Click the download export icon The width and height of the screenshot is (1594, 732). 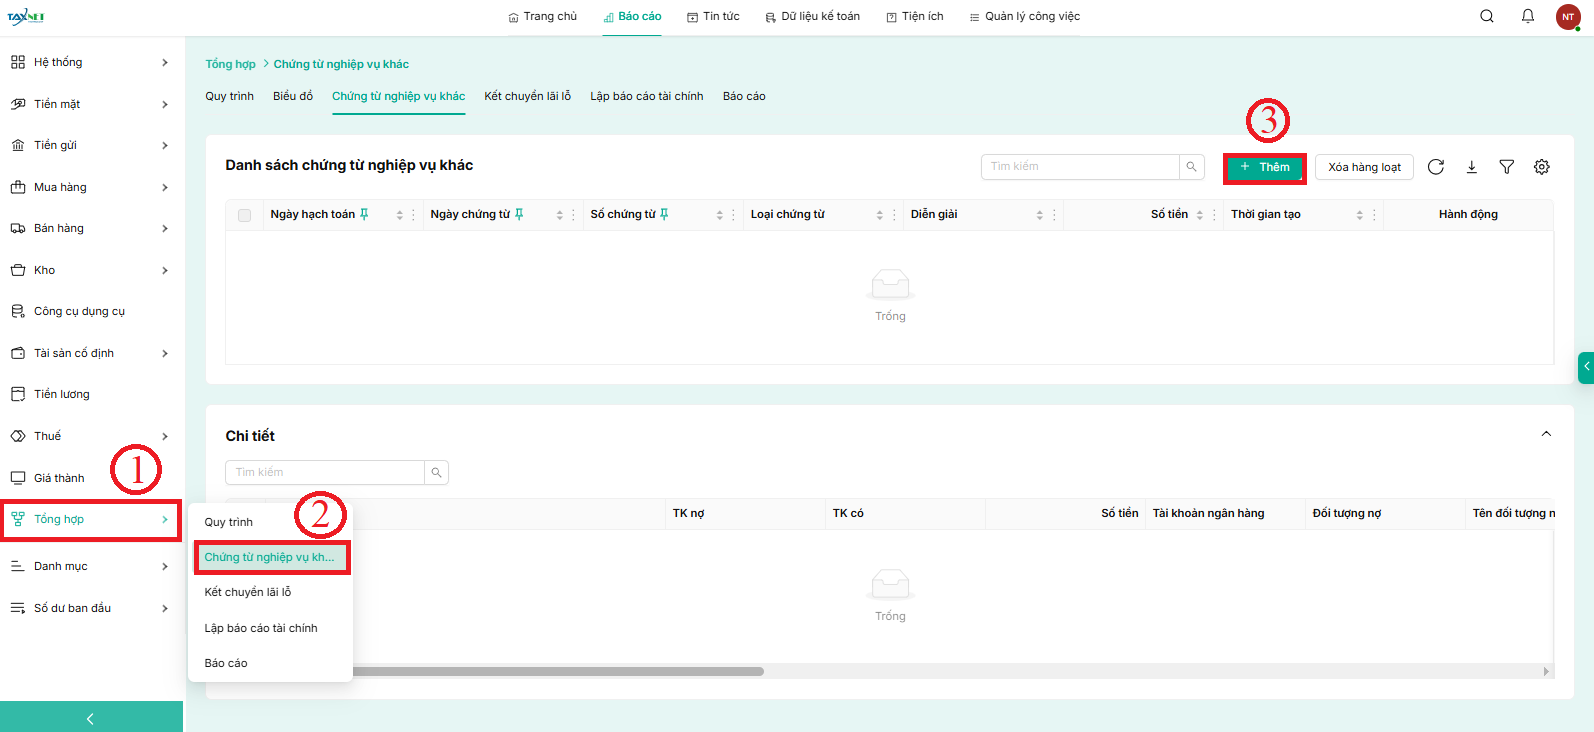tap(1472, 167)
